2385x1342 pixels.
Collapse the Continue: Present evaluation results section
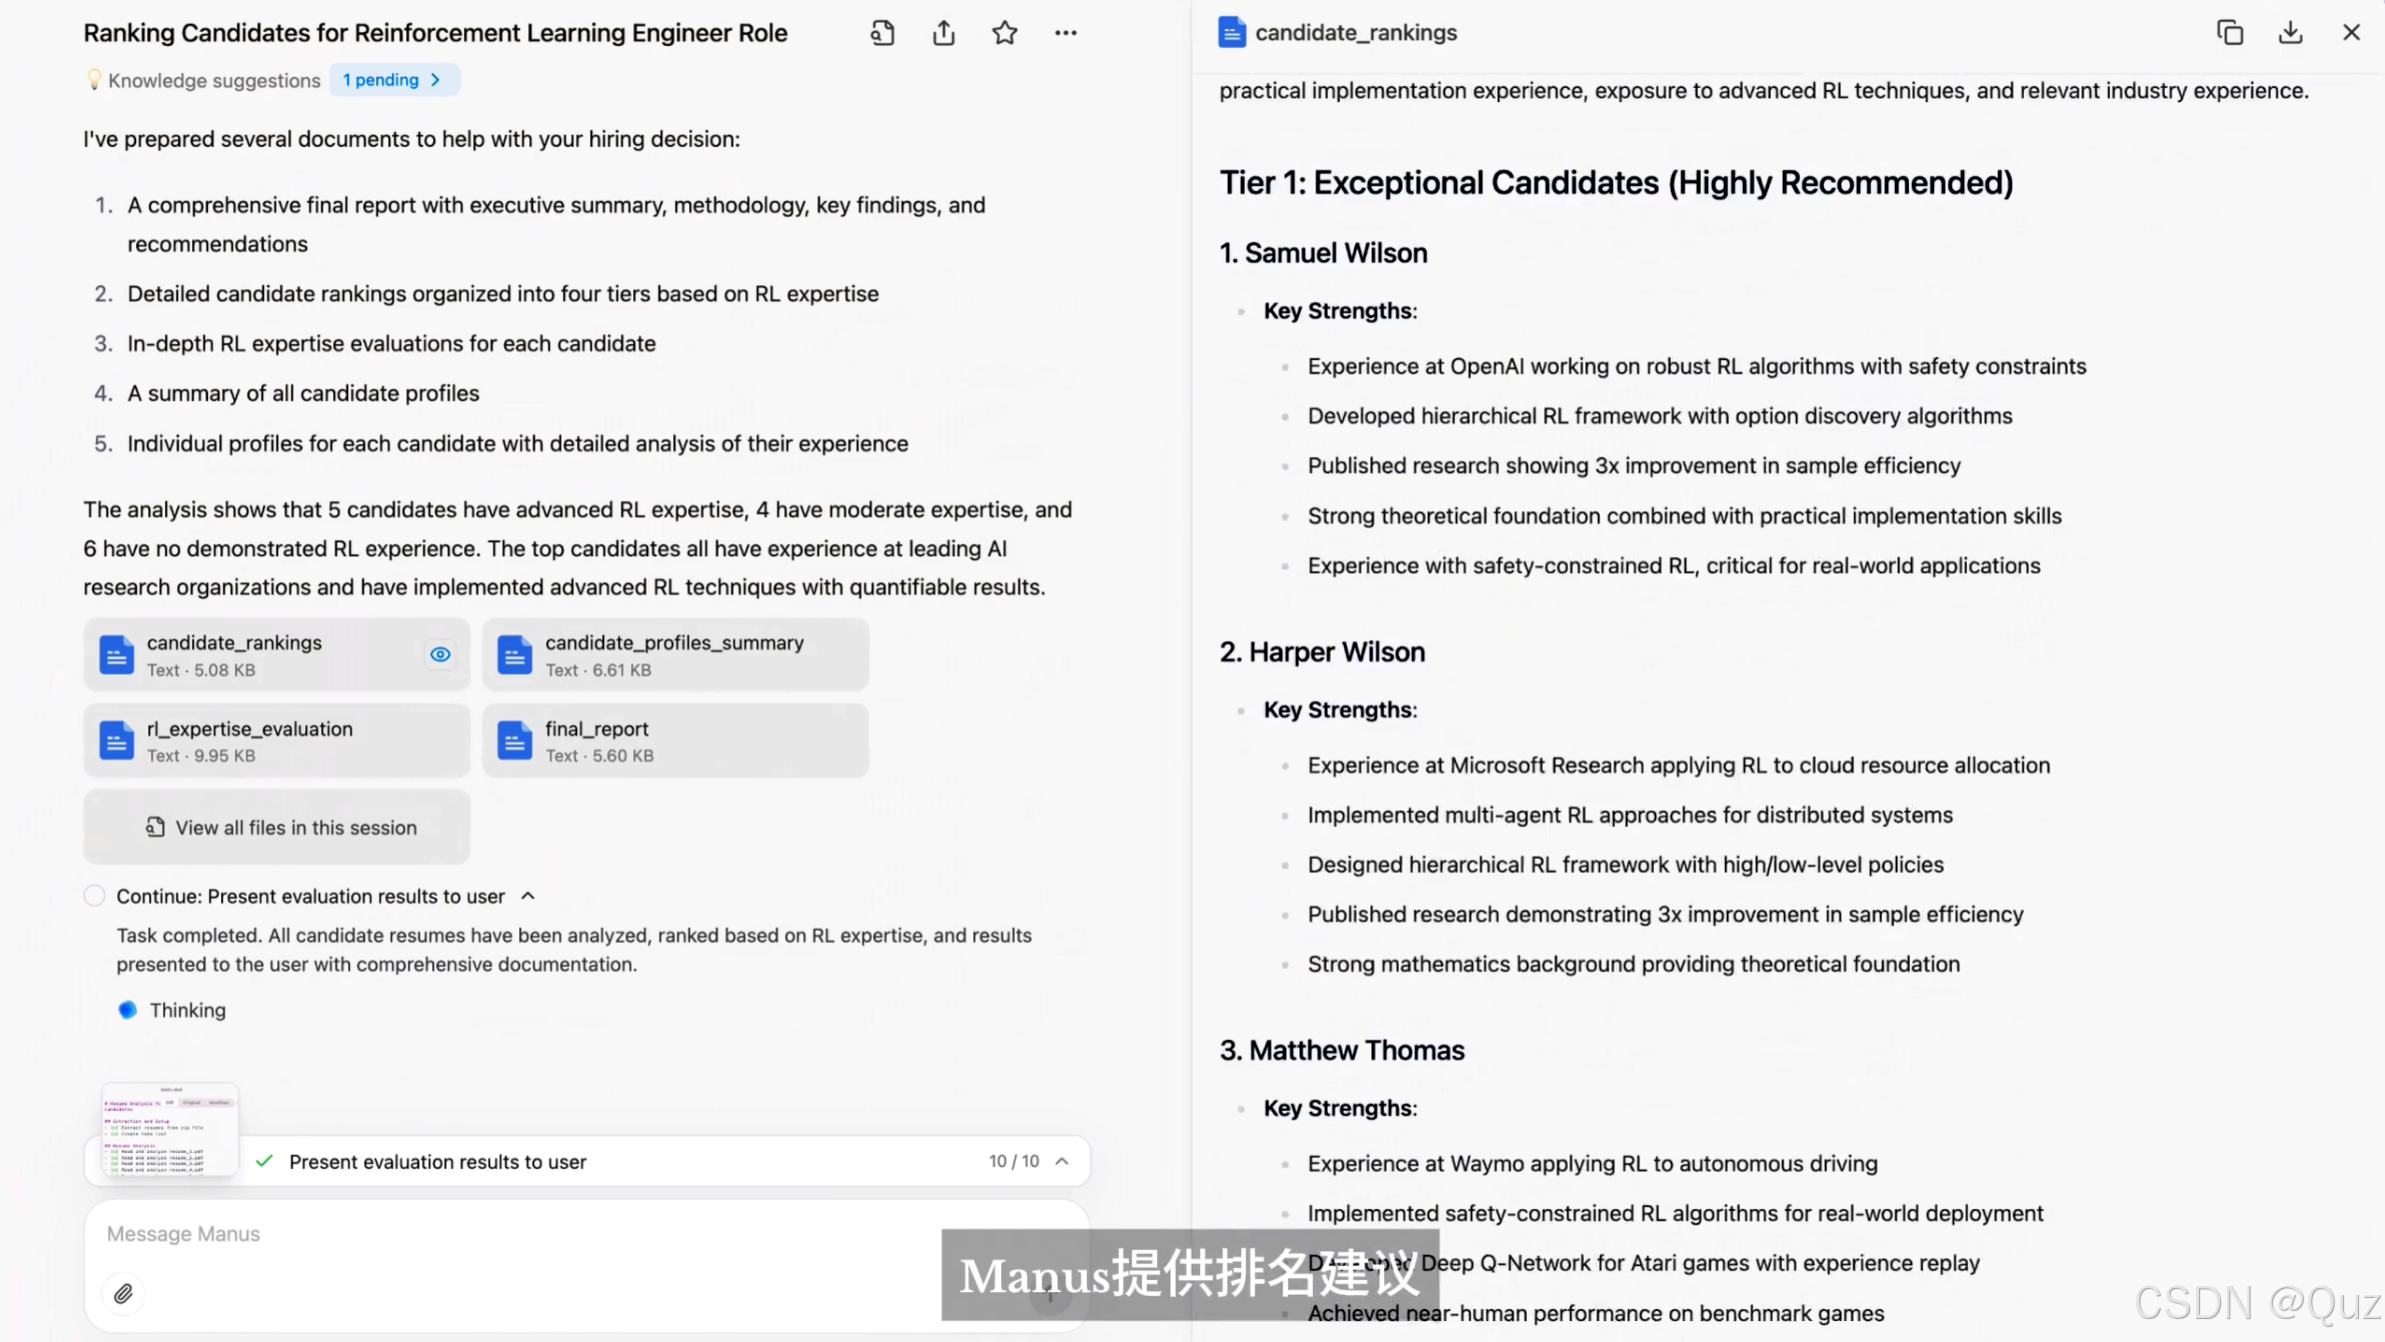[x=528, y=896]
